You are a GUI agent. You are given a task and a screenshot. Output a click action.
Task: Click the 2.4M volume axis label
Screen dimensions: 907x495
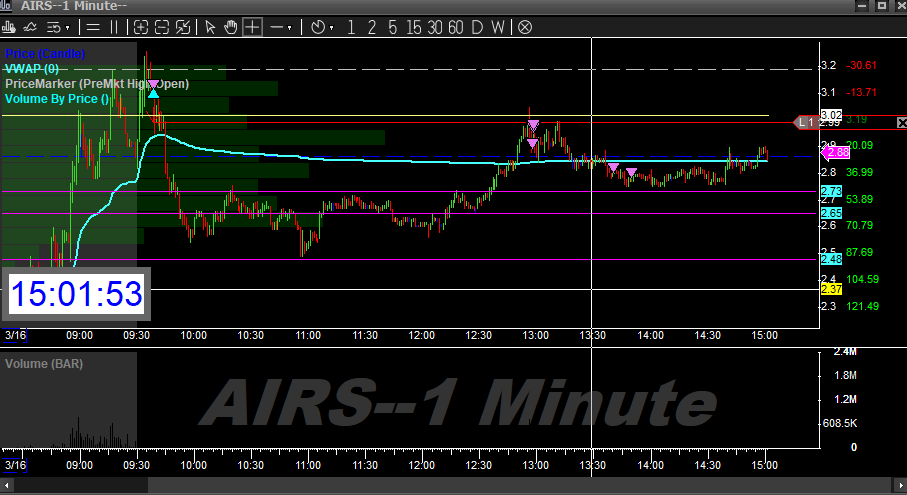pyautogui.click(x=845, y=351)
